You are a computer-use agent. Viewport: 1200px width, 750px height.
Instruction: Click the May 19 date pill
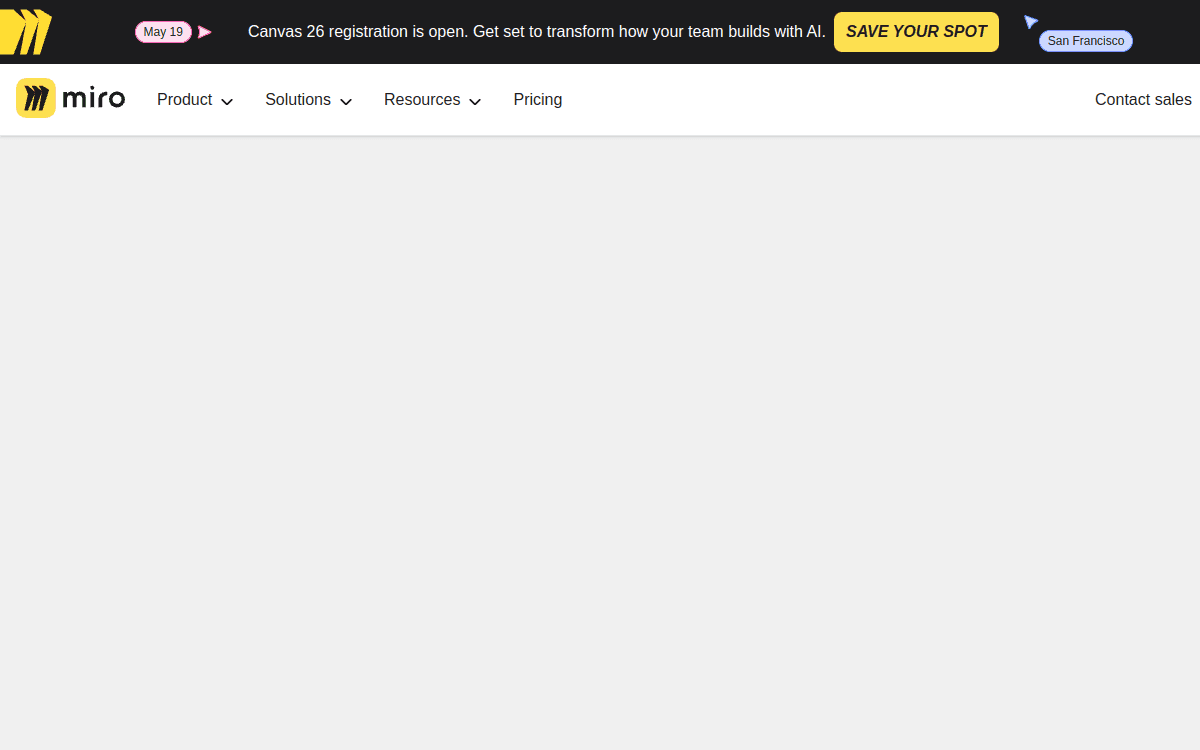(162, 31)
